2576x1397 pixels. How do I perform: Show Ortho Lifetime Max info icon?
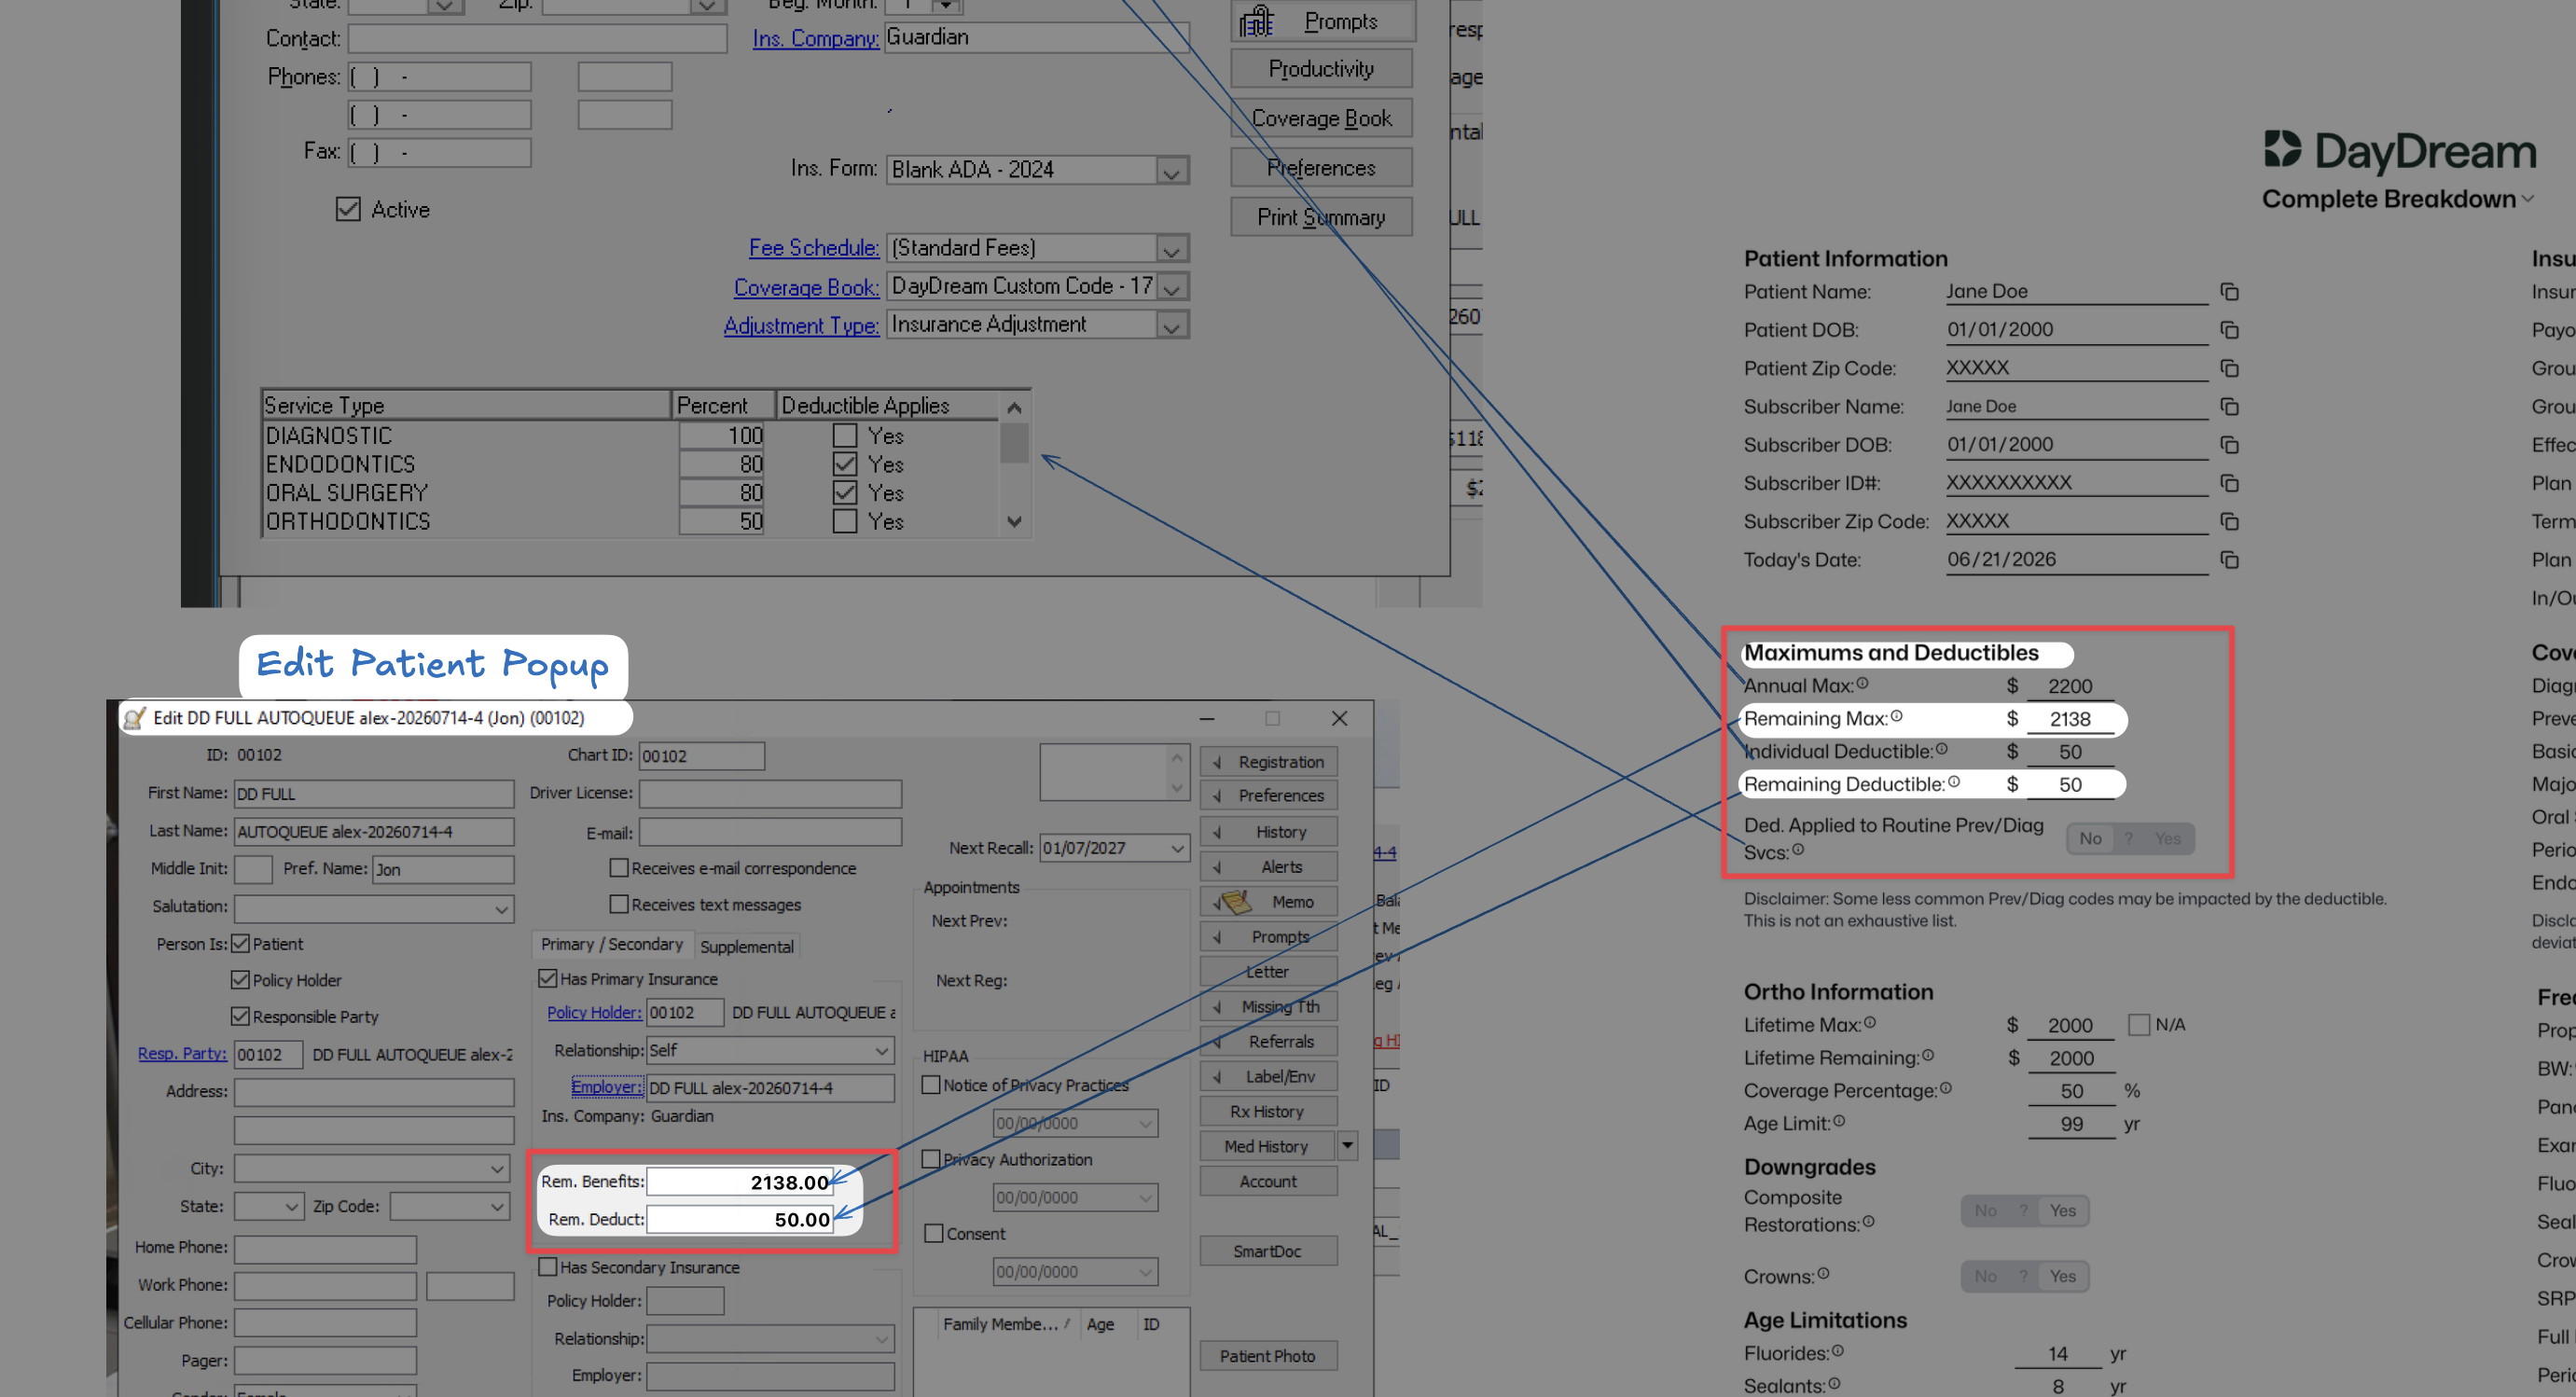pyautogui.click(x=1870, y=1023)
